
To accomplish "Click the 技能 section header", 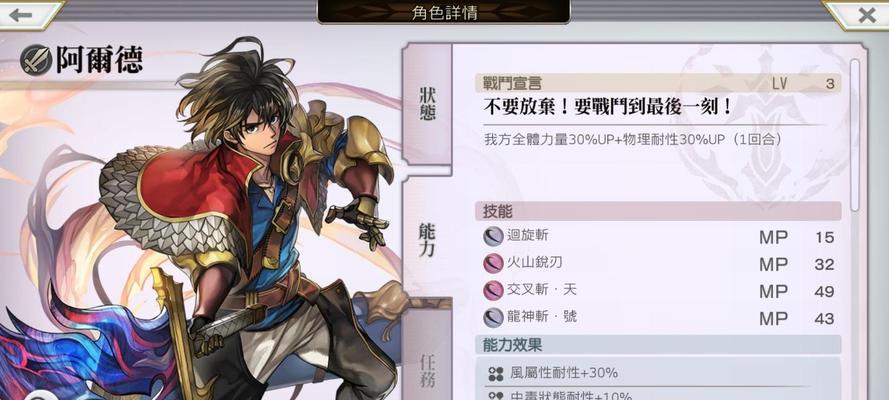I will pos(658,211).
